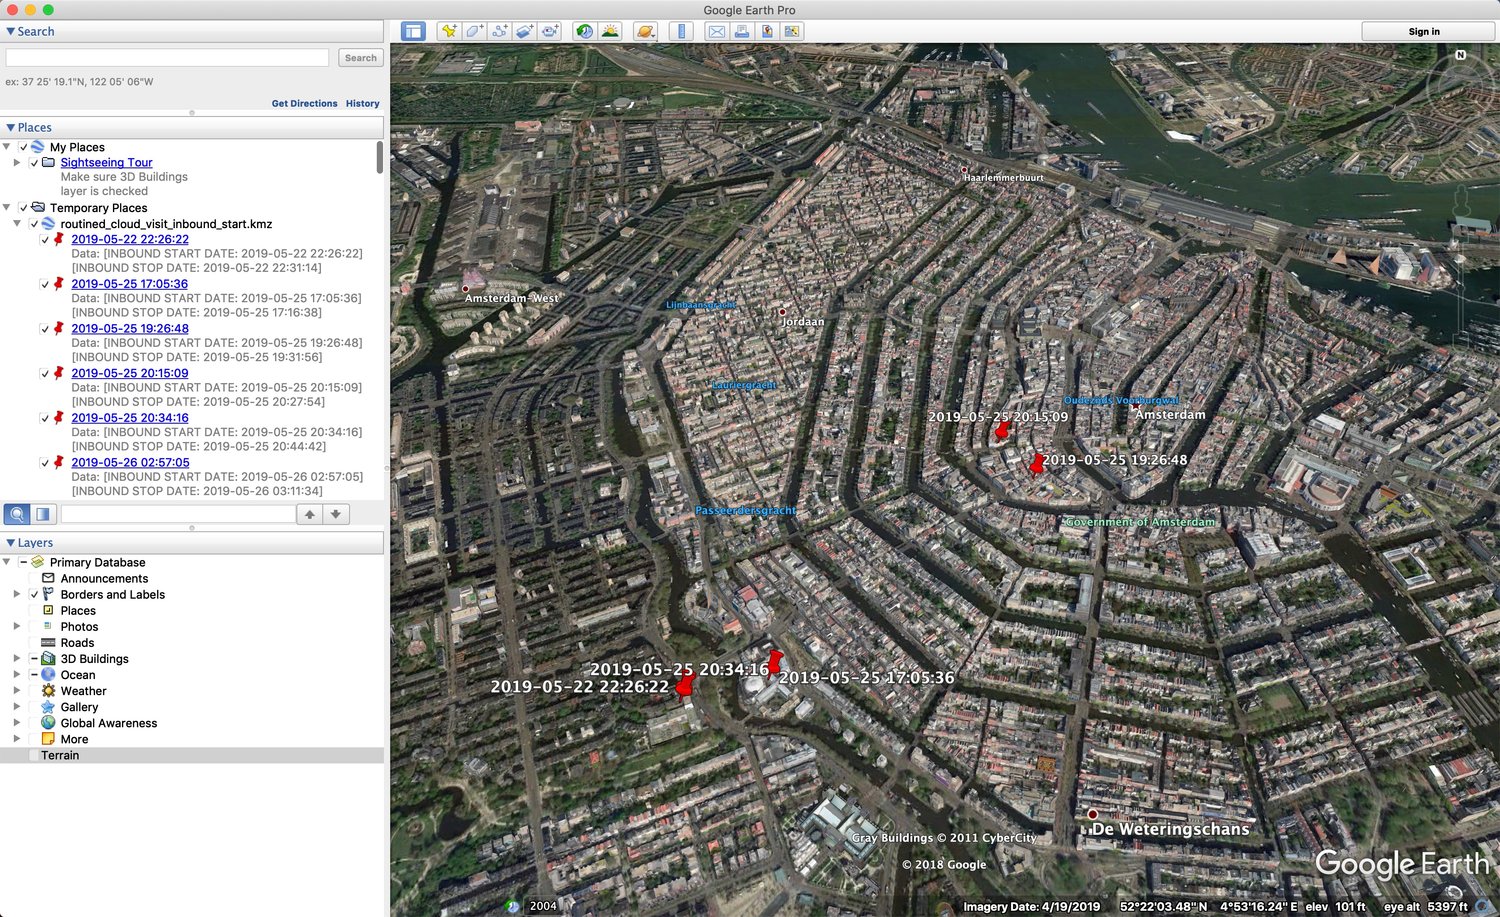The width and height of the screenshot is (1500, 917).
Task: Collapse the Search panel
Action: pyautogui.click(x=10, y=32)
